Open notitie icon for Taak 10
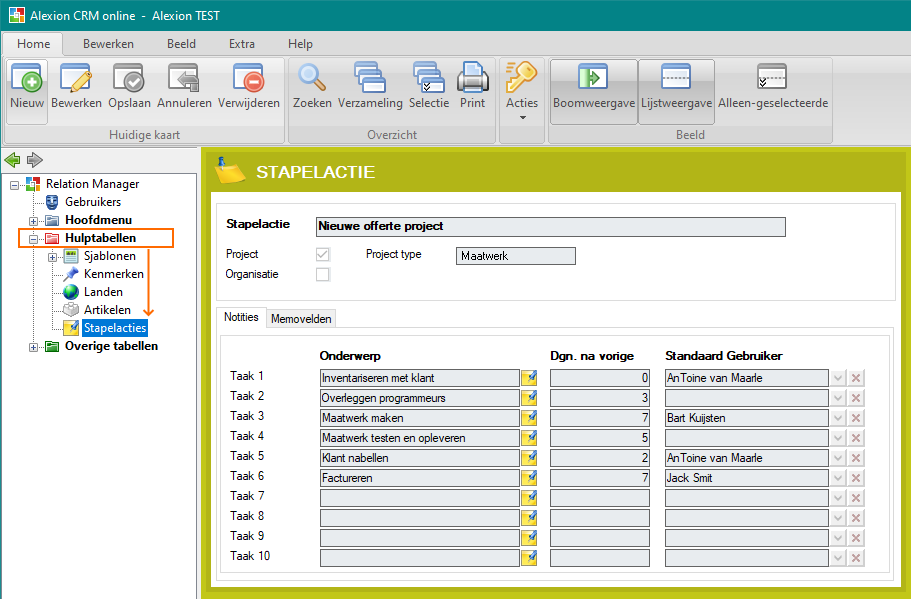 click(529, 558)
